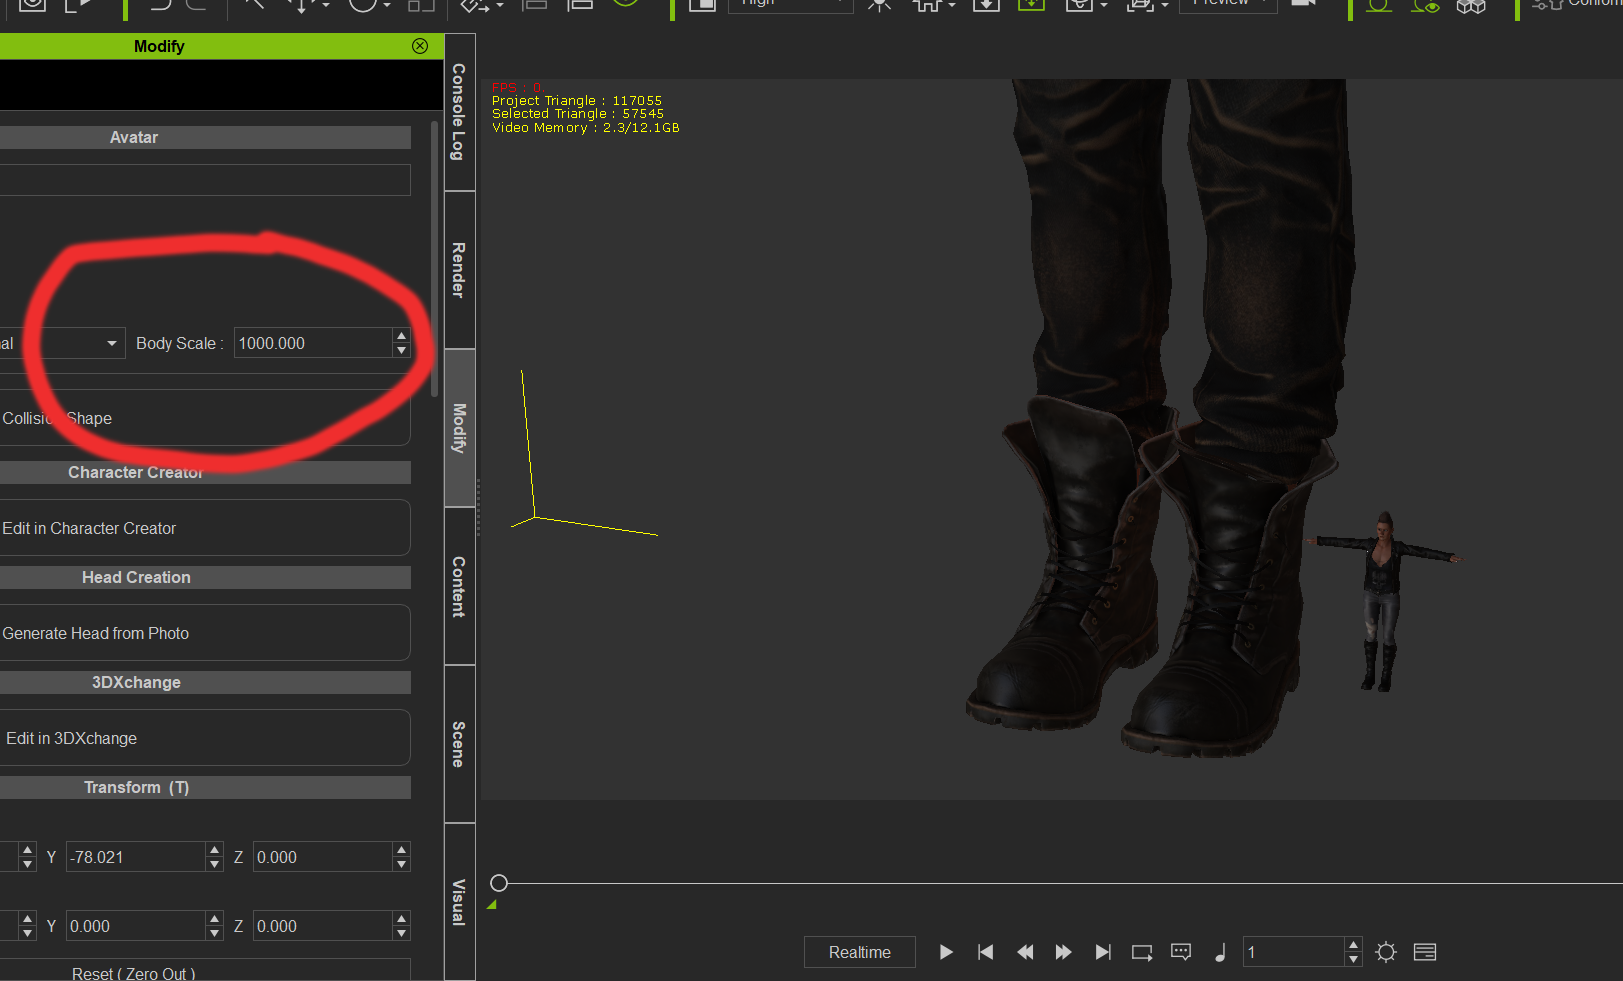Collapse the 3DXchange section header
This screenshot has height=981, width=1623.
(x=205, y=682)
